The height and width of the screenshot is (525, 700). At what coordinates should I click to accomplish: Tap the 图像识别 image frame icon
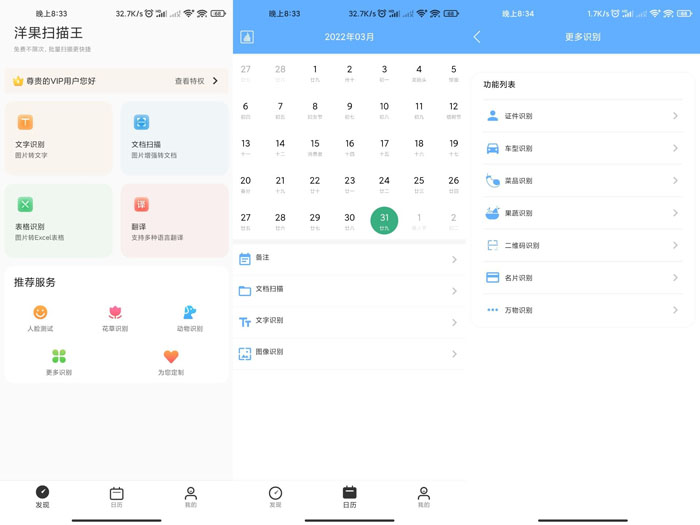coord(245,354)
